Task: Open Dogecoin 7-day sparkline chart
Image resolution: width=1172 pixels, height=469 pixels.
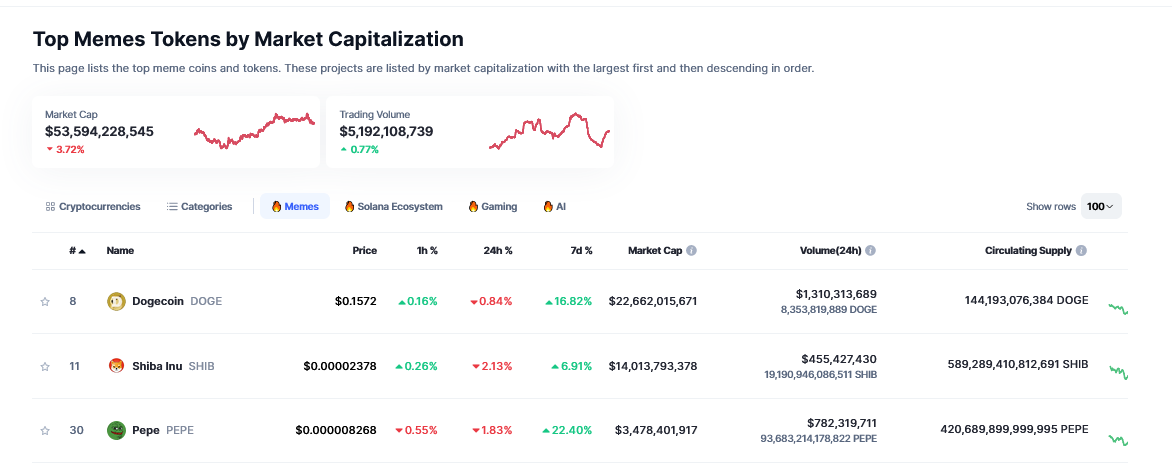Action: point(1118,309)
